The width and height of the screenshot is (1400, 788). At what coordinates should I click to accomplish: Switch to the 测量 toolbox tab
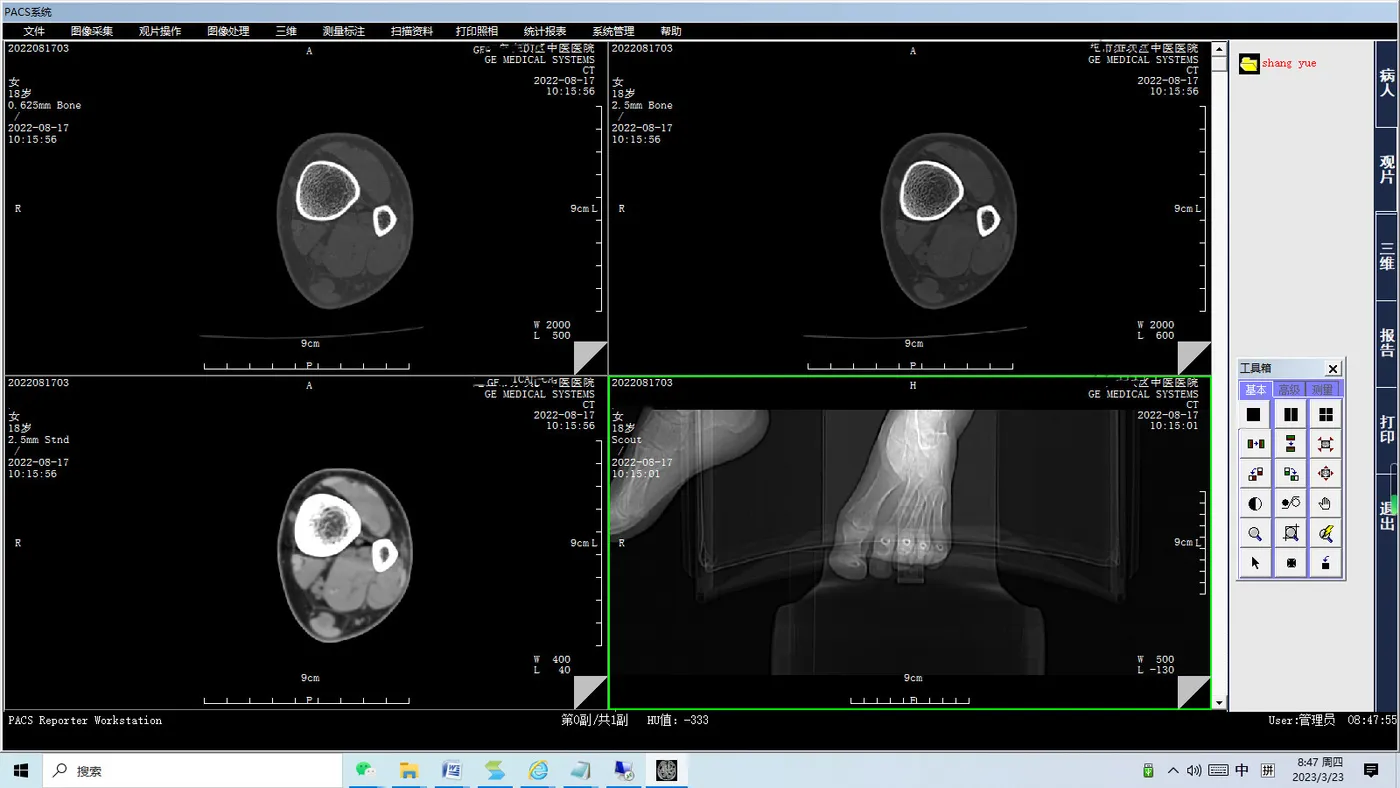(x=1323, y=390)
